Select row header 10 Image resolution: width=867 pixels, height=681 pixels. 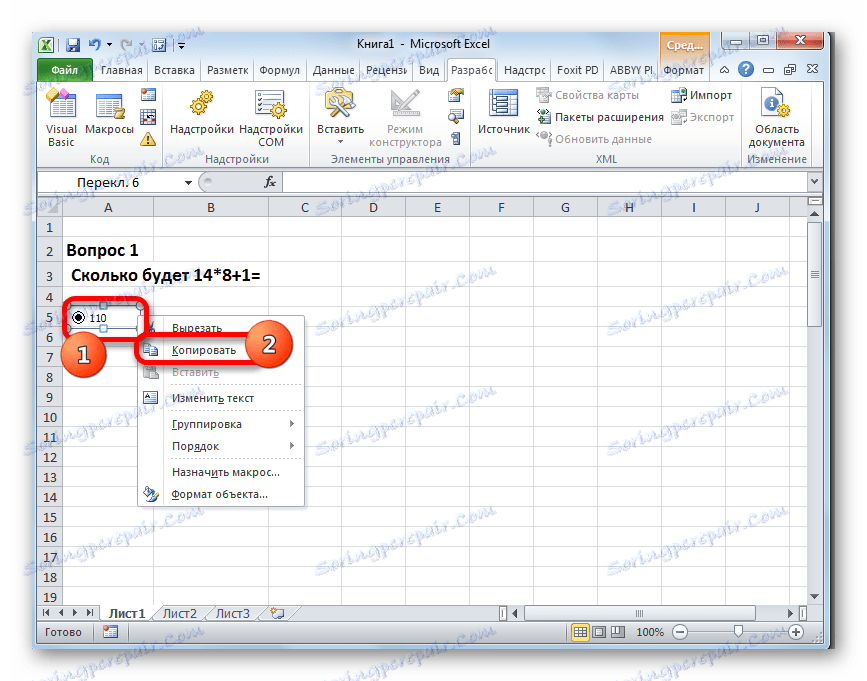coord(50,417)
